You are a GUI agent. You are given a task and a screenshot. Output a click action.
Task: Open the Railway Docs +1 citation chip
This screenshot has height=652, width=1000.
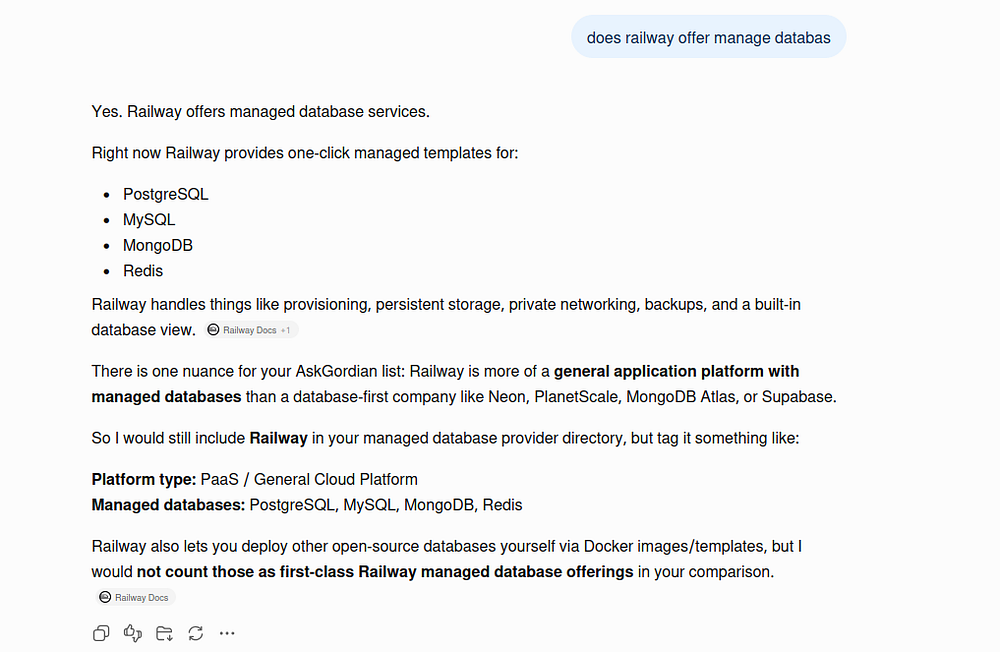(251, 330)
